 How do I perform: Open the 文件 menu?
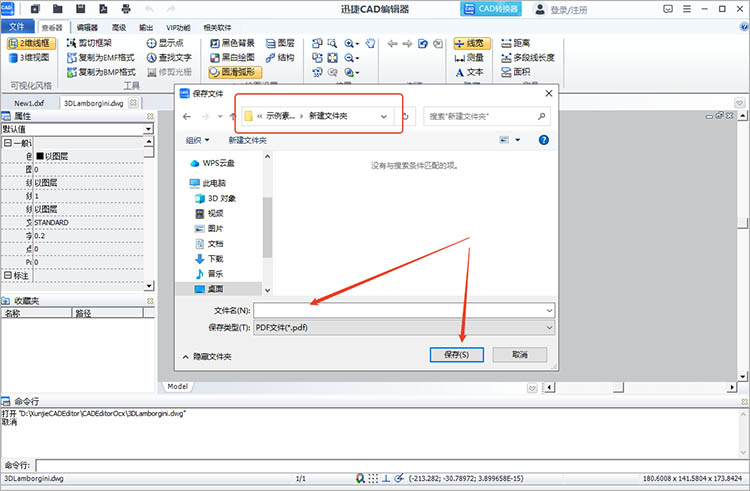point(17,27)
